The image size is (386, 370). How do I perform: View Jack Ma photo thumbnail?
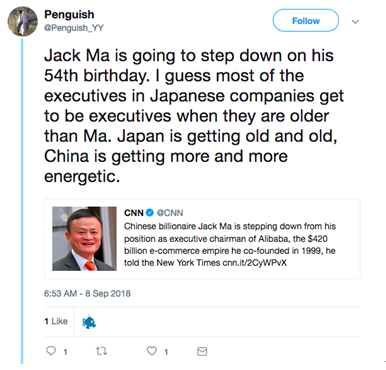coord(84,239)
